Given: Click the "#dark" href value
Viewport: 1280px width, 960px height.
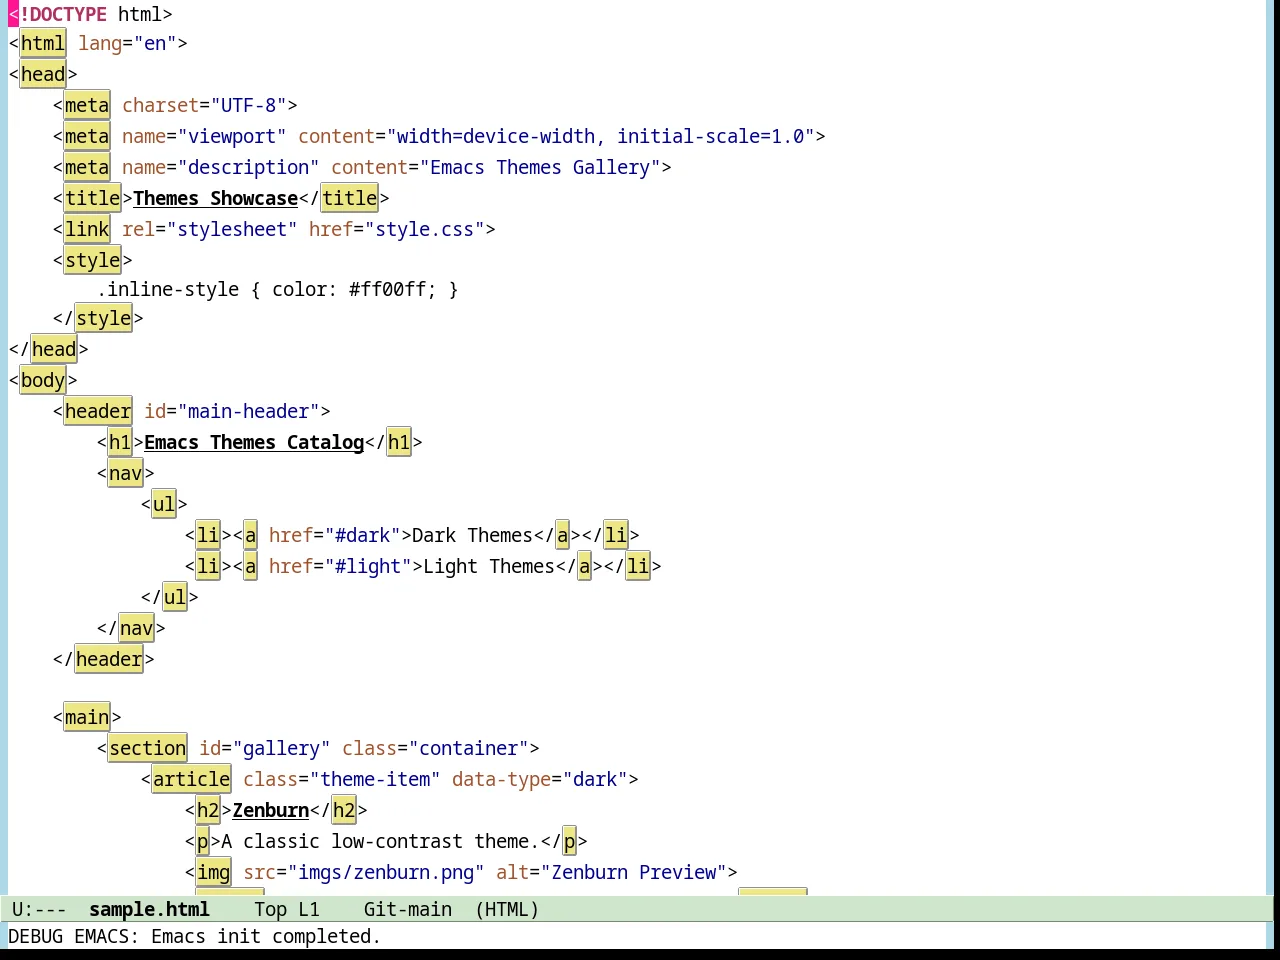Looking at the screenshot, I should point(363,535).
